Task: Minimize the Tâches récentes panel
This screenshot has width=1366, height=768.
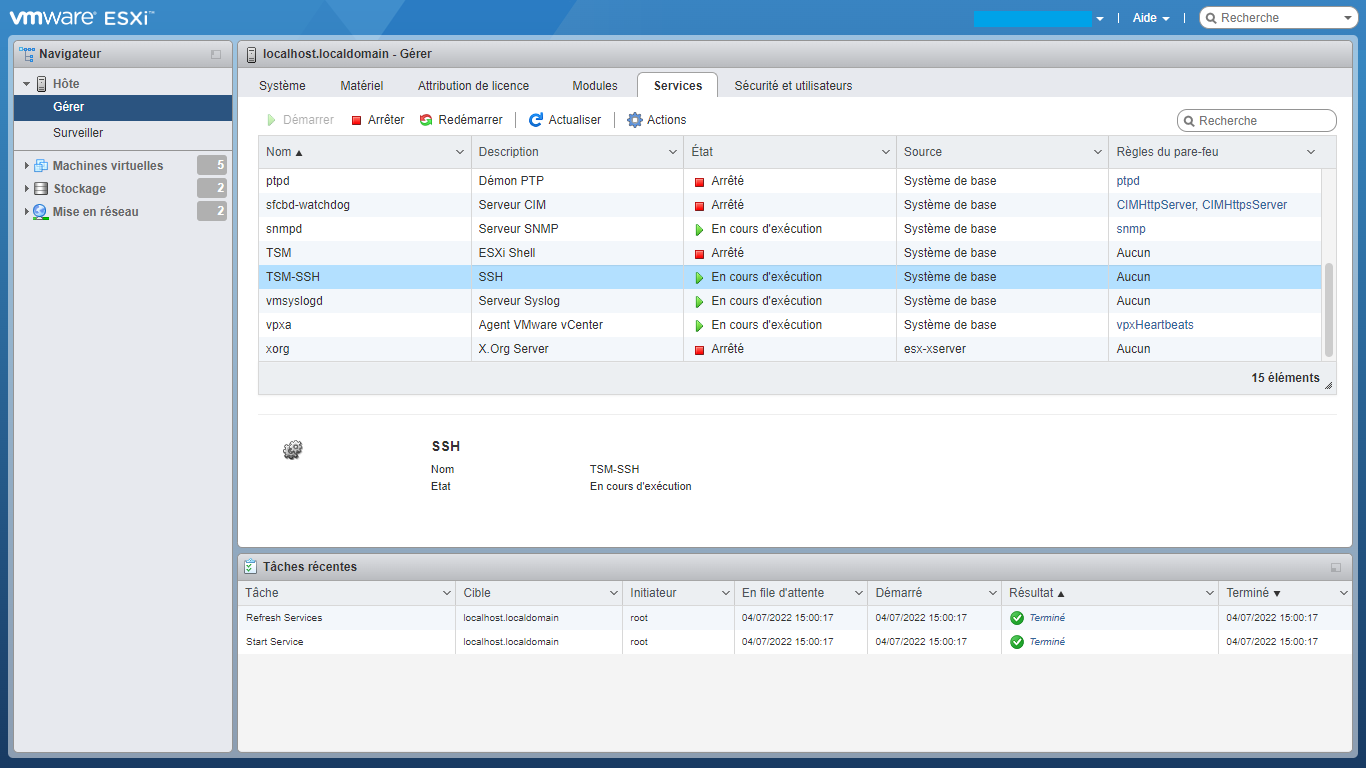Action: 1336,567
